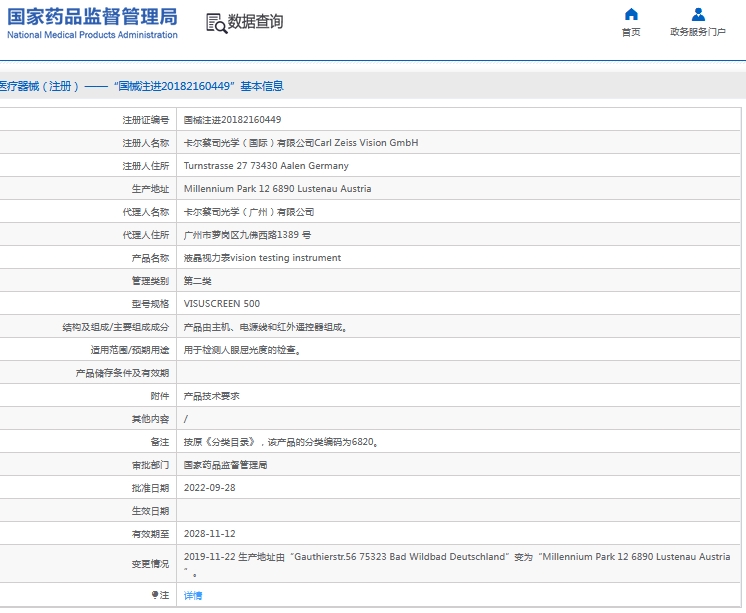Click the 代理人住所 row label
This screenshot has height=613, width=746.
pyautogui.click(x=146, y=235)
